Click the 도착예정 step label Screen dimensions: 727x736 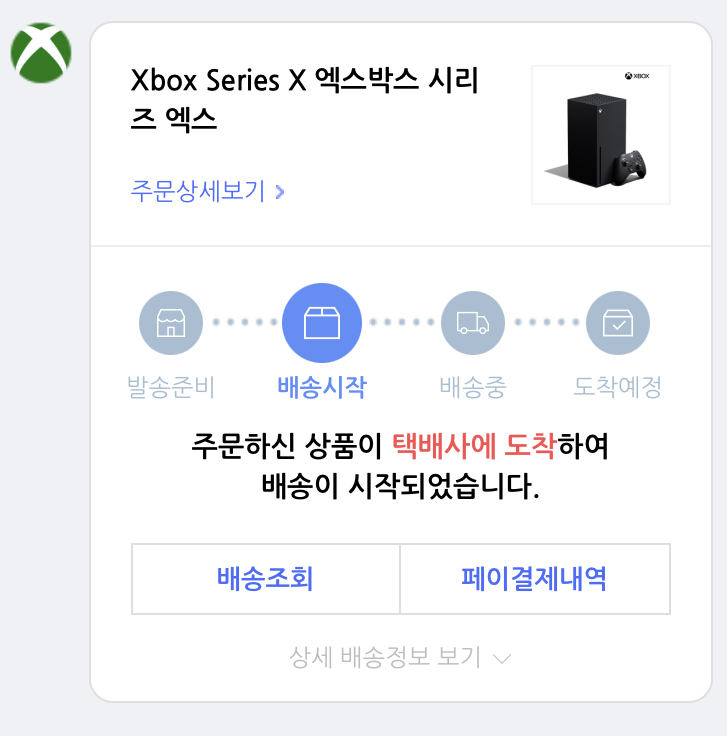click(x=618, y=388)
